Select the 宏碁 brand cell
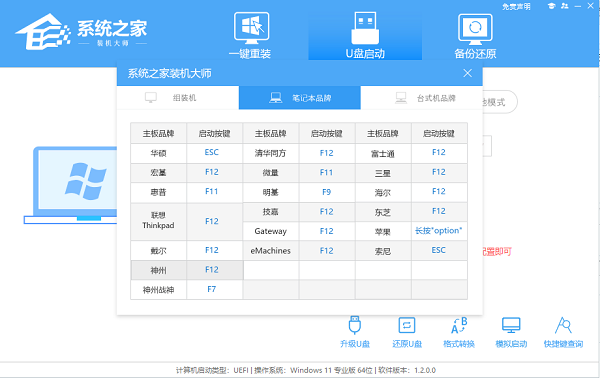Screen dimensions: 600x378 (158, 173)
